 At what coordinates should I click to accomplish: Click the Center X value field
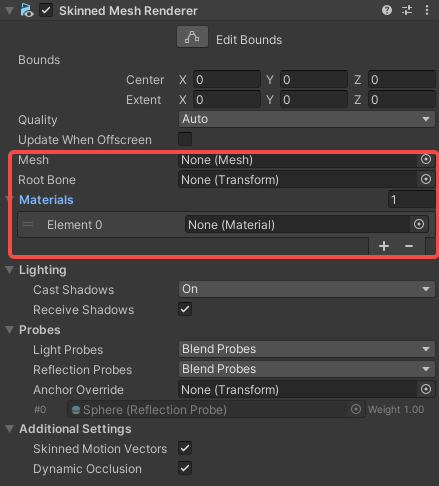point(227,80)
